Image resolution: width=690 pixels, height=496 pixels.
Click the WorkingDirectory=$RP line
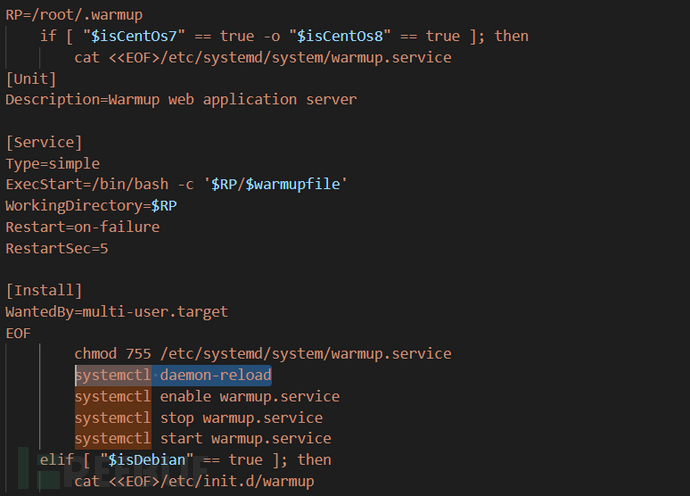coord(91,205)
